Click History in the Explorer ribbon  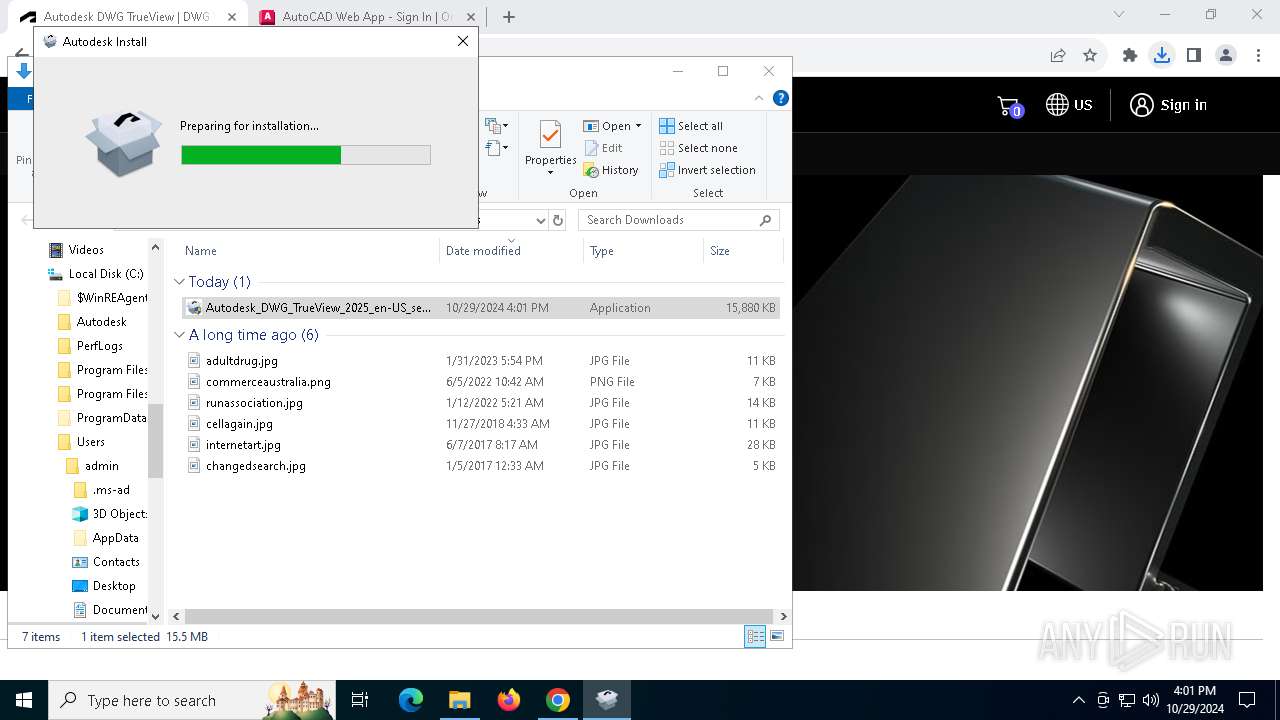point(611,170)
